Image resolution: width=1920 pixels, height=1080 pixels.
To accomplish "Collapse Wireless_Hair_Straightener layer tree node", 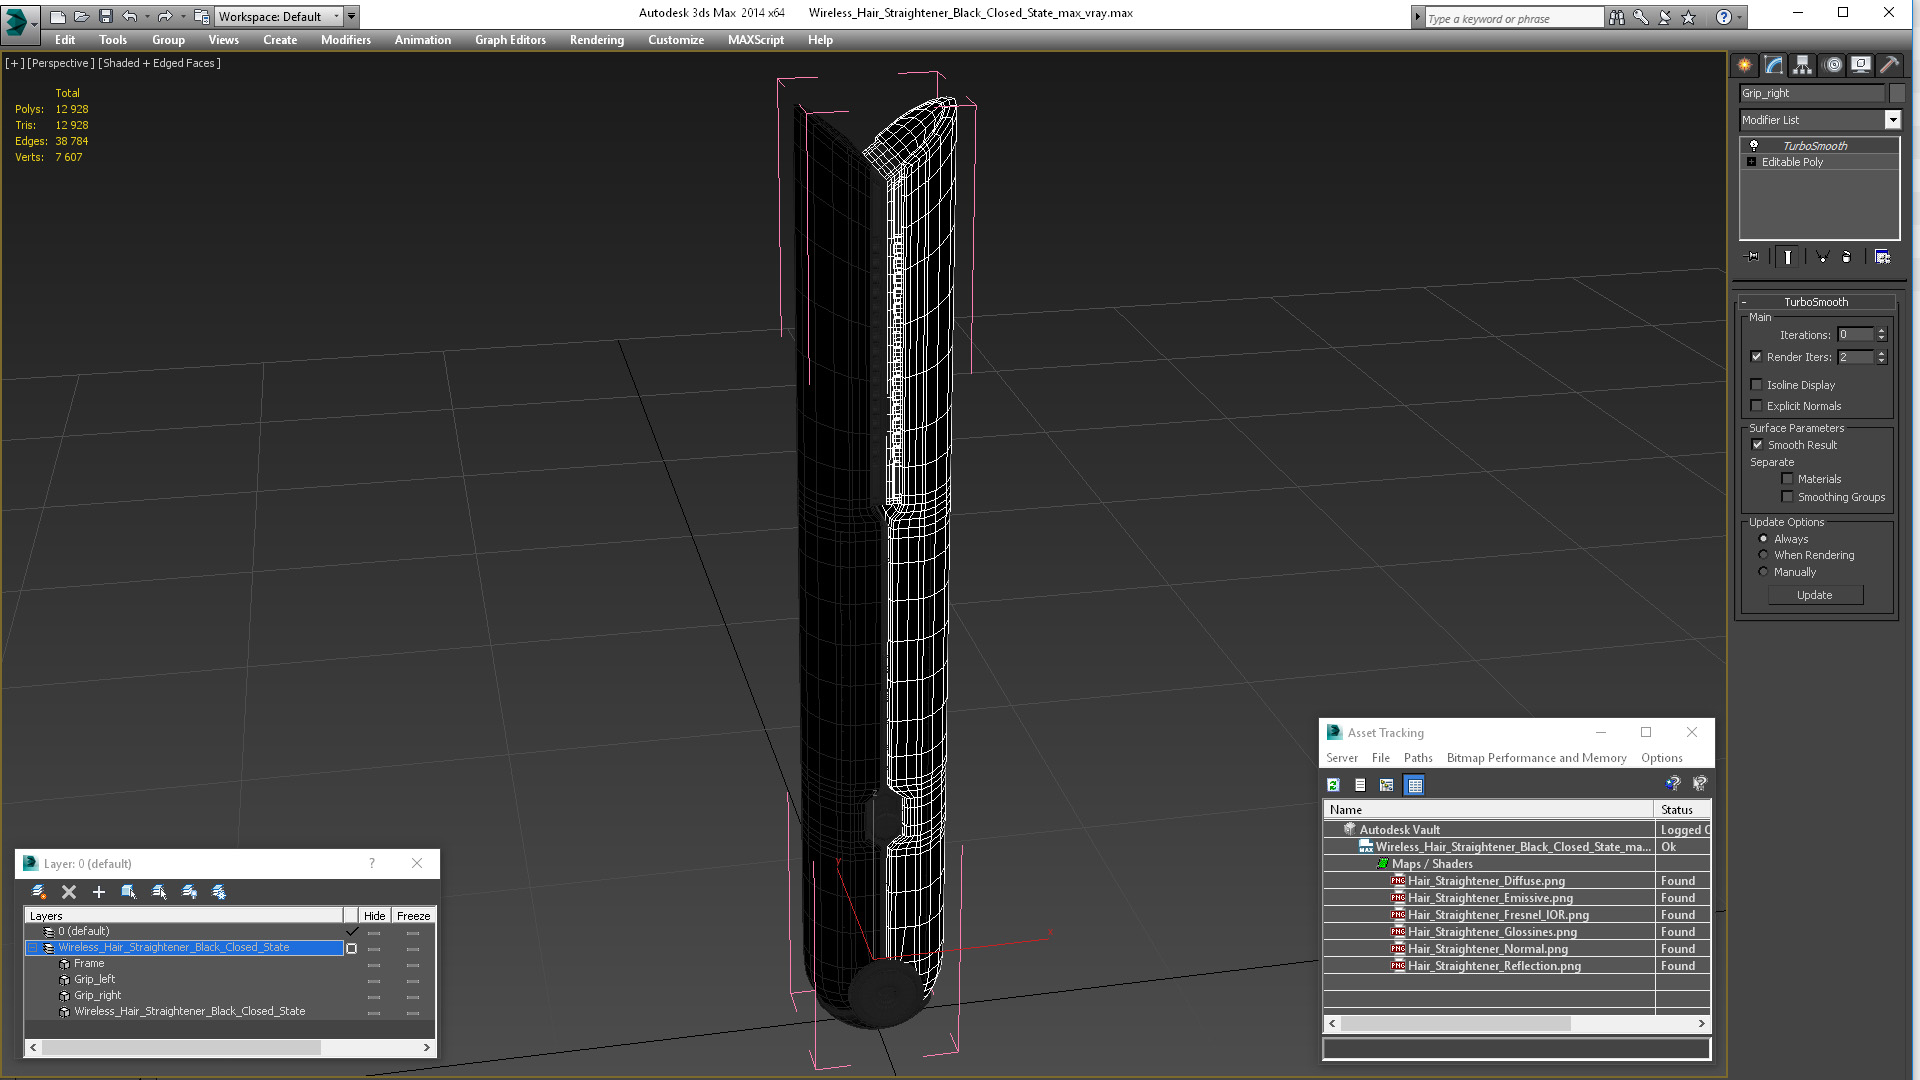I will point(32,948).
